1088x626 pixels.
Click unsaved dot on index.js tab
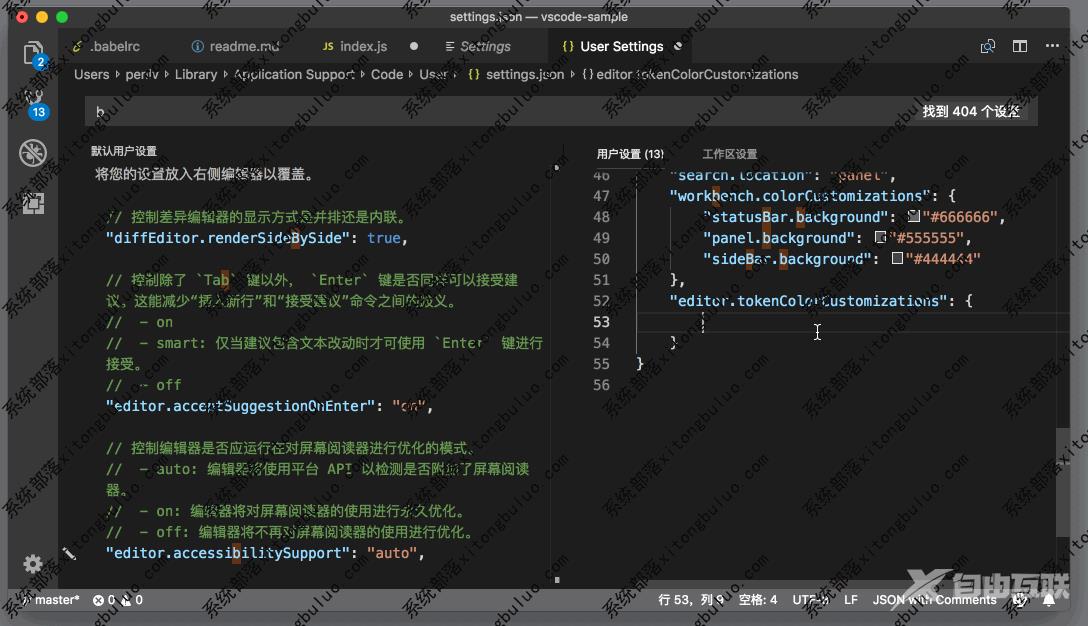pyautogui.click(x=414, y=46)
